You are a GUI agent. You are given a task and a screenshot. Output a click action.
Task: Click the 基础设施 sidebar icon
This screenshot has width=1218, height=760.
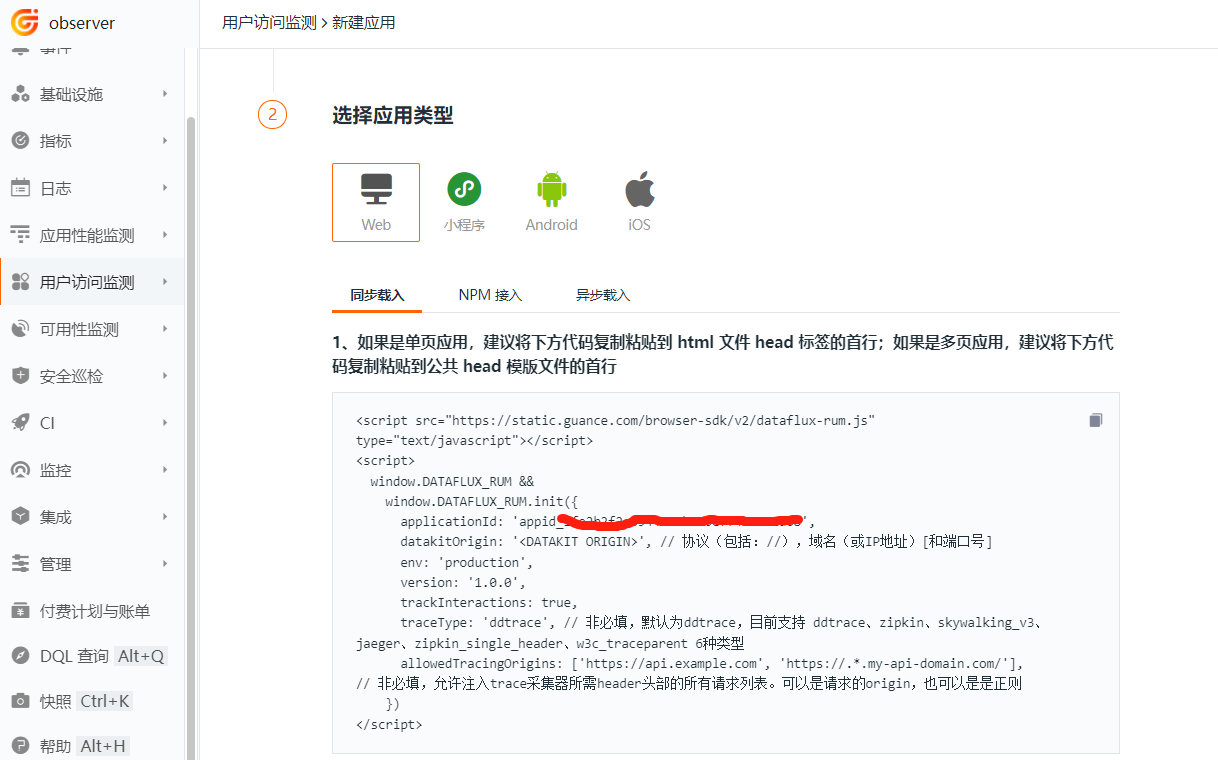[x=20, y=94]
